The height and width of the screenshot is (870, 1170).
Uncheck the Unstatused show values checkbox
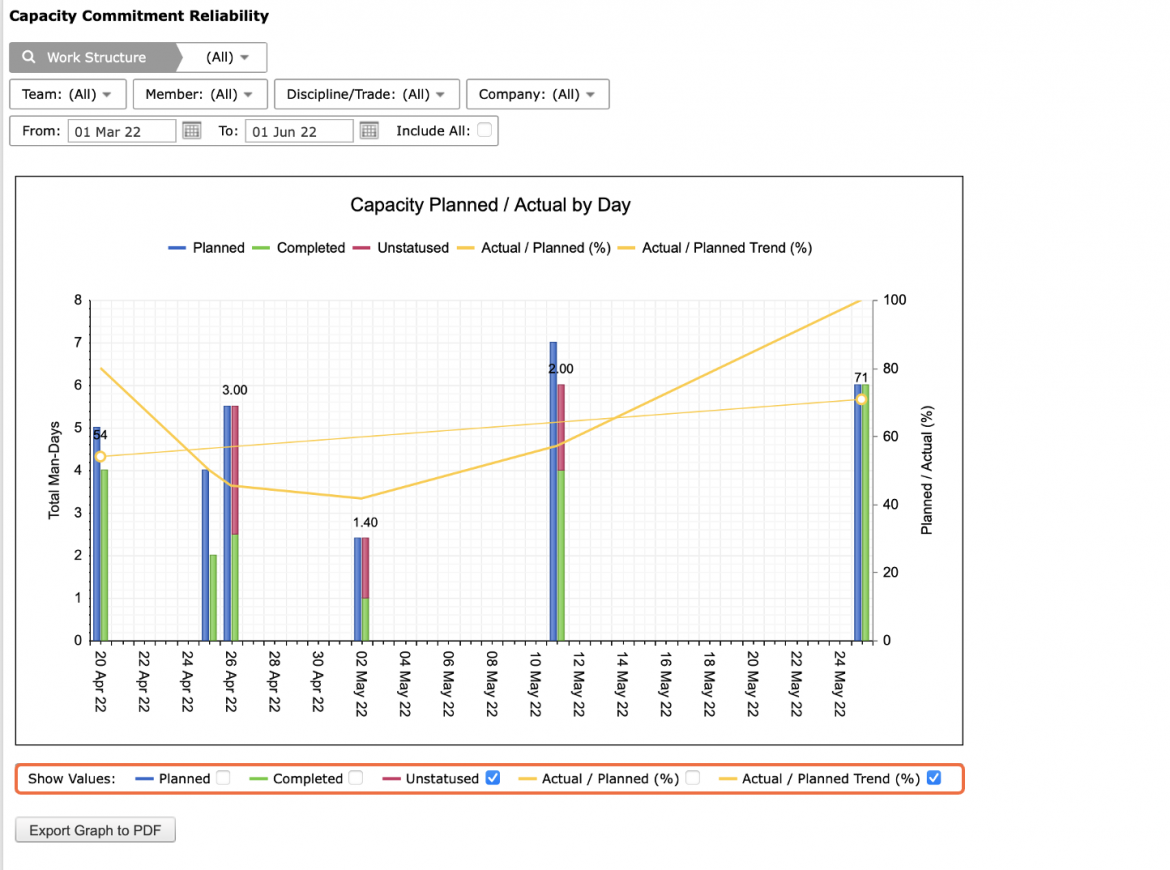(492, 777)
